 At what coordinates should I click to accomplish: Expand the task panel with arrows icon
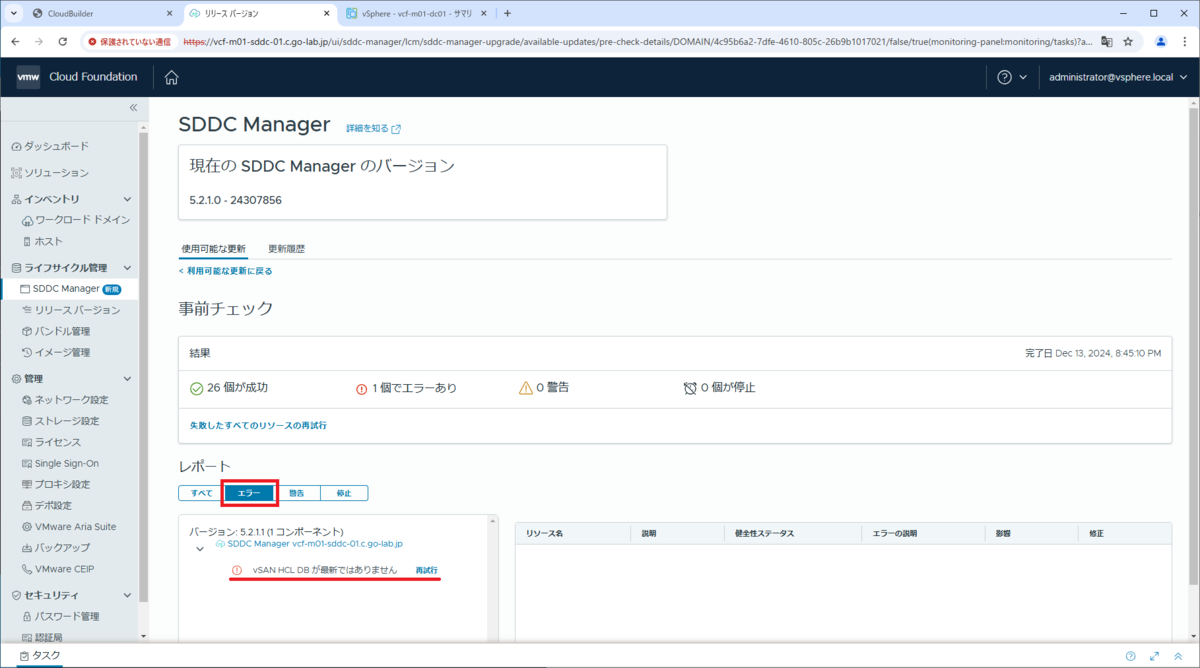point(1153,656)
